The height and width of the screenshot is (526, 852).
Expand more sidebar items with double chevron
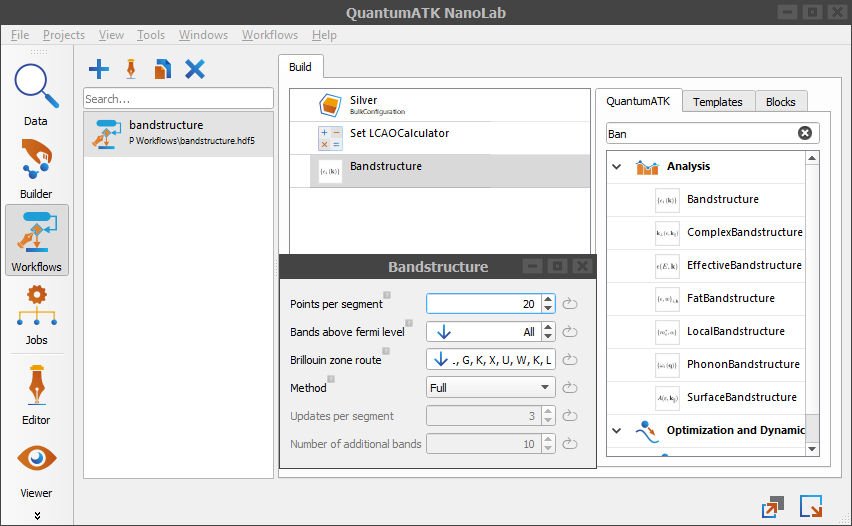tap(37, 516)
